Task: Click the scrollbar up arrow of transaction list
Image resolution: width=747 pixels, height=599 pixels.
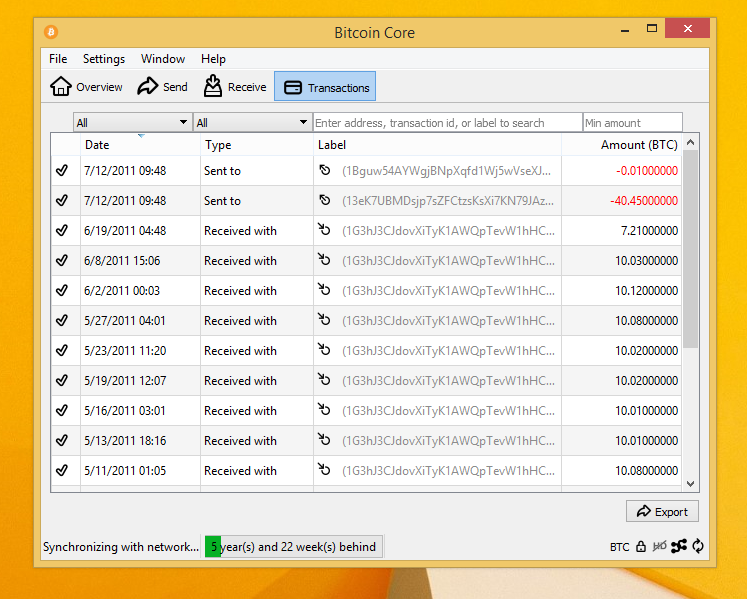Action: [690, 142]
